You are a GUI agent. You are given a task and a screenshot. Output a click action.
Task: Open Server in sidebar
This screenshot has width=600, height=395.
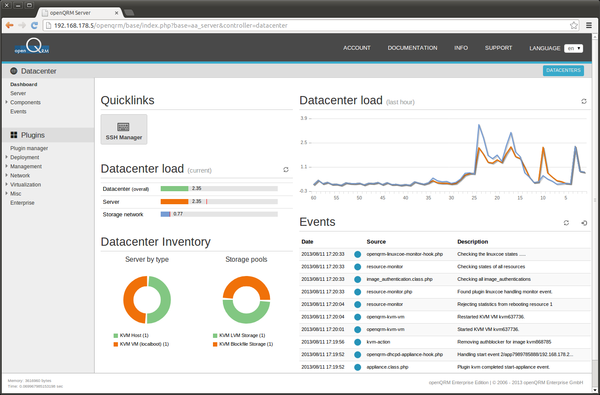tap(18, 93)
